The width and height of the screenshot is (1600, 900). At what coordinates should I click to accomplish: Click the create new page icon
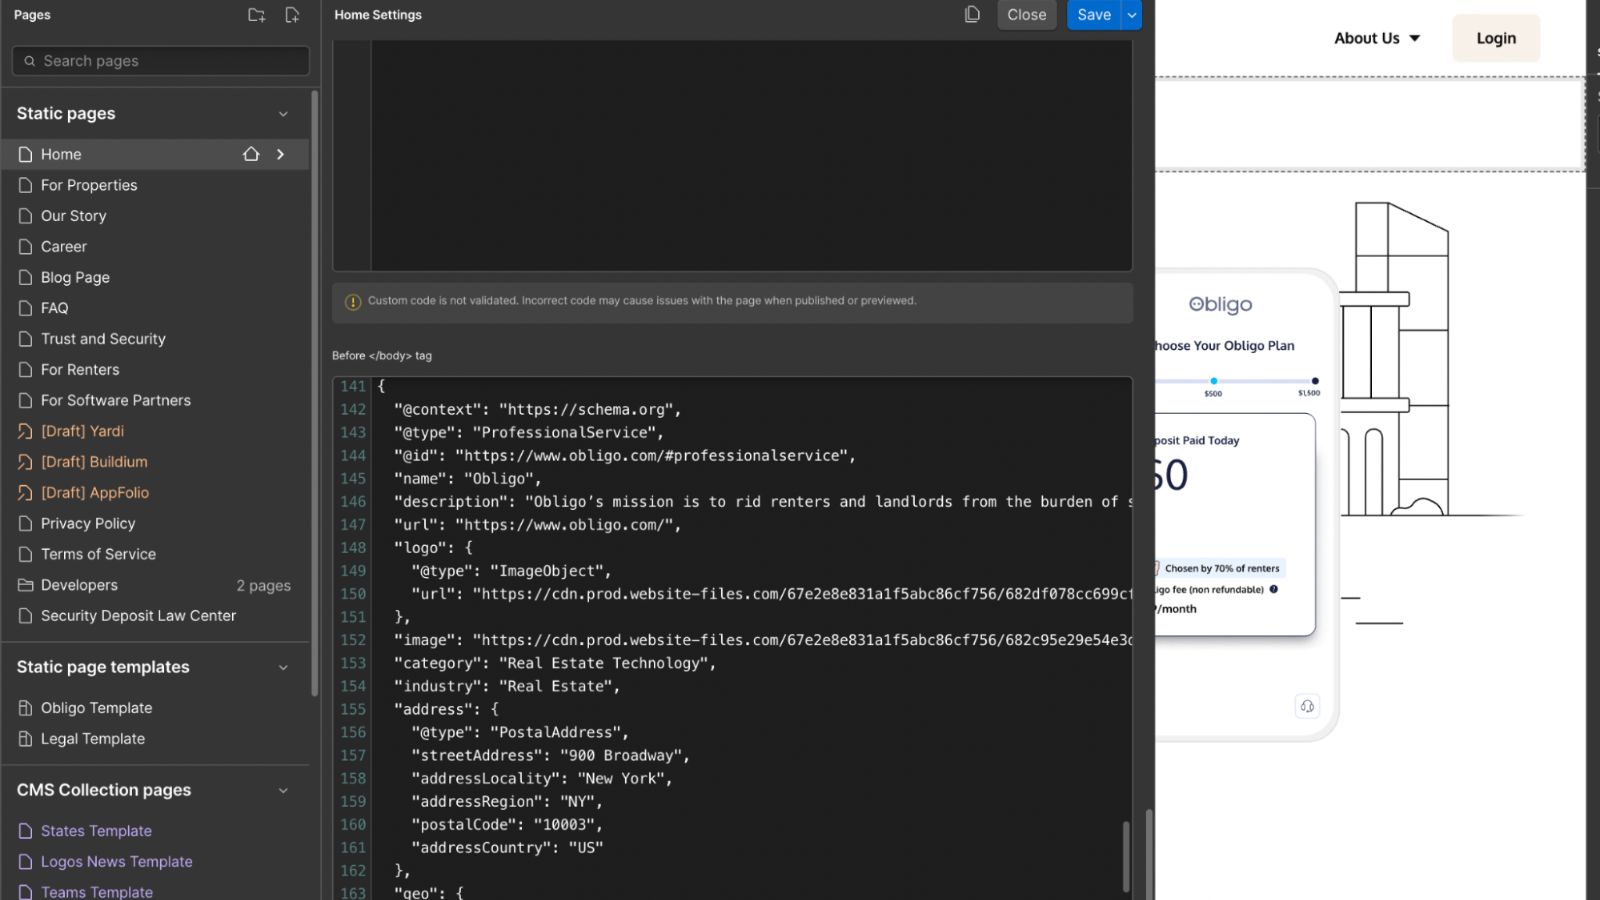(292, 15)
